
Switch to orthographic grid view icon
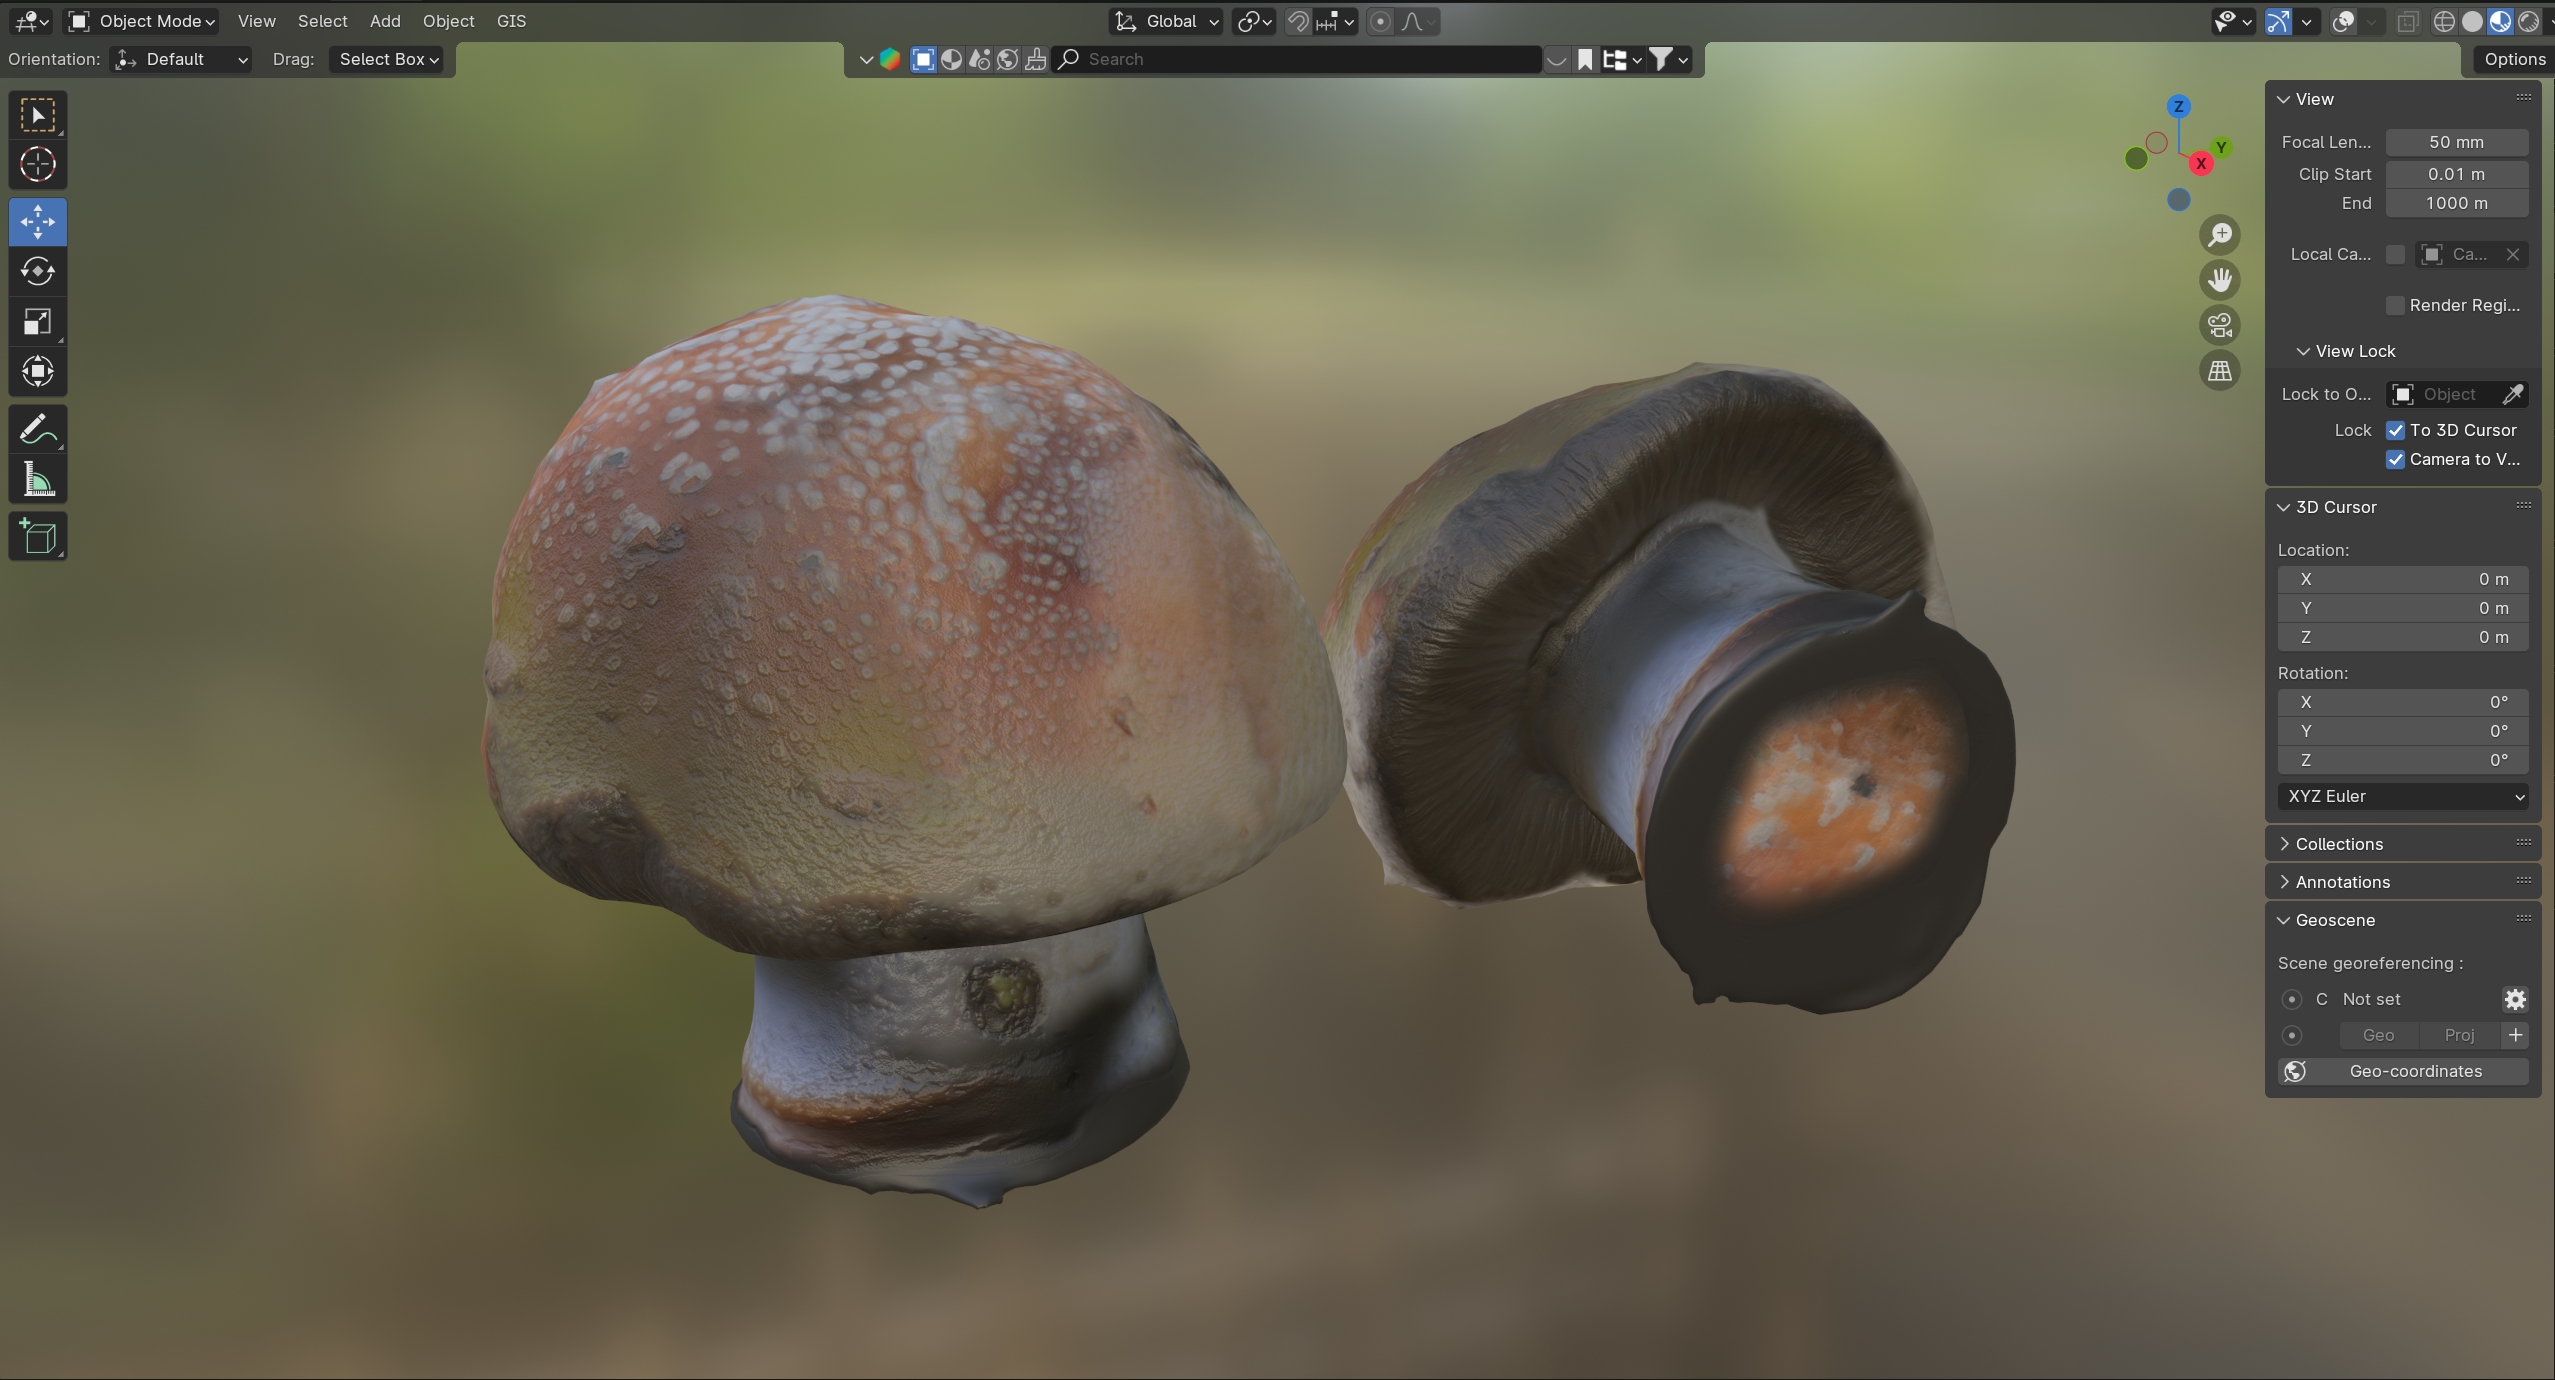click(x=2219, y=371)
